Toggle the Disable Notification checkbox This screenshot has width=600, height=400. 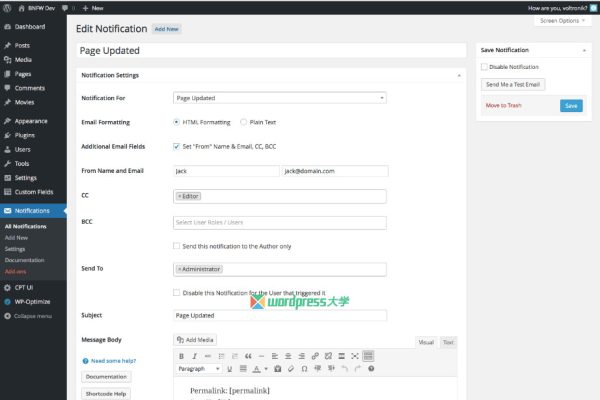click(x=485, y=67)
